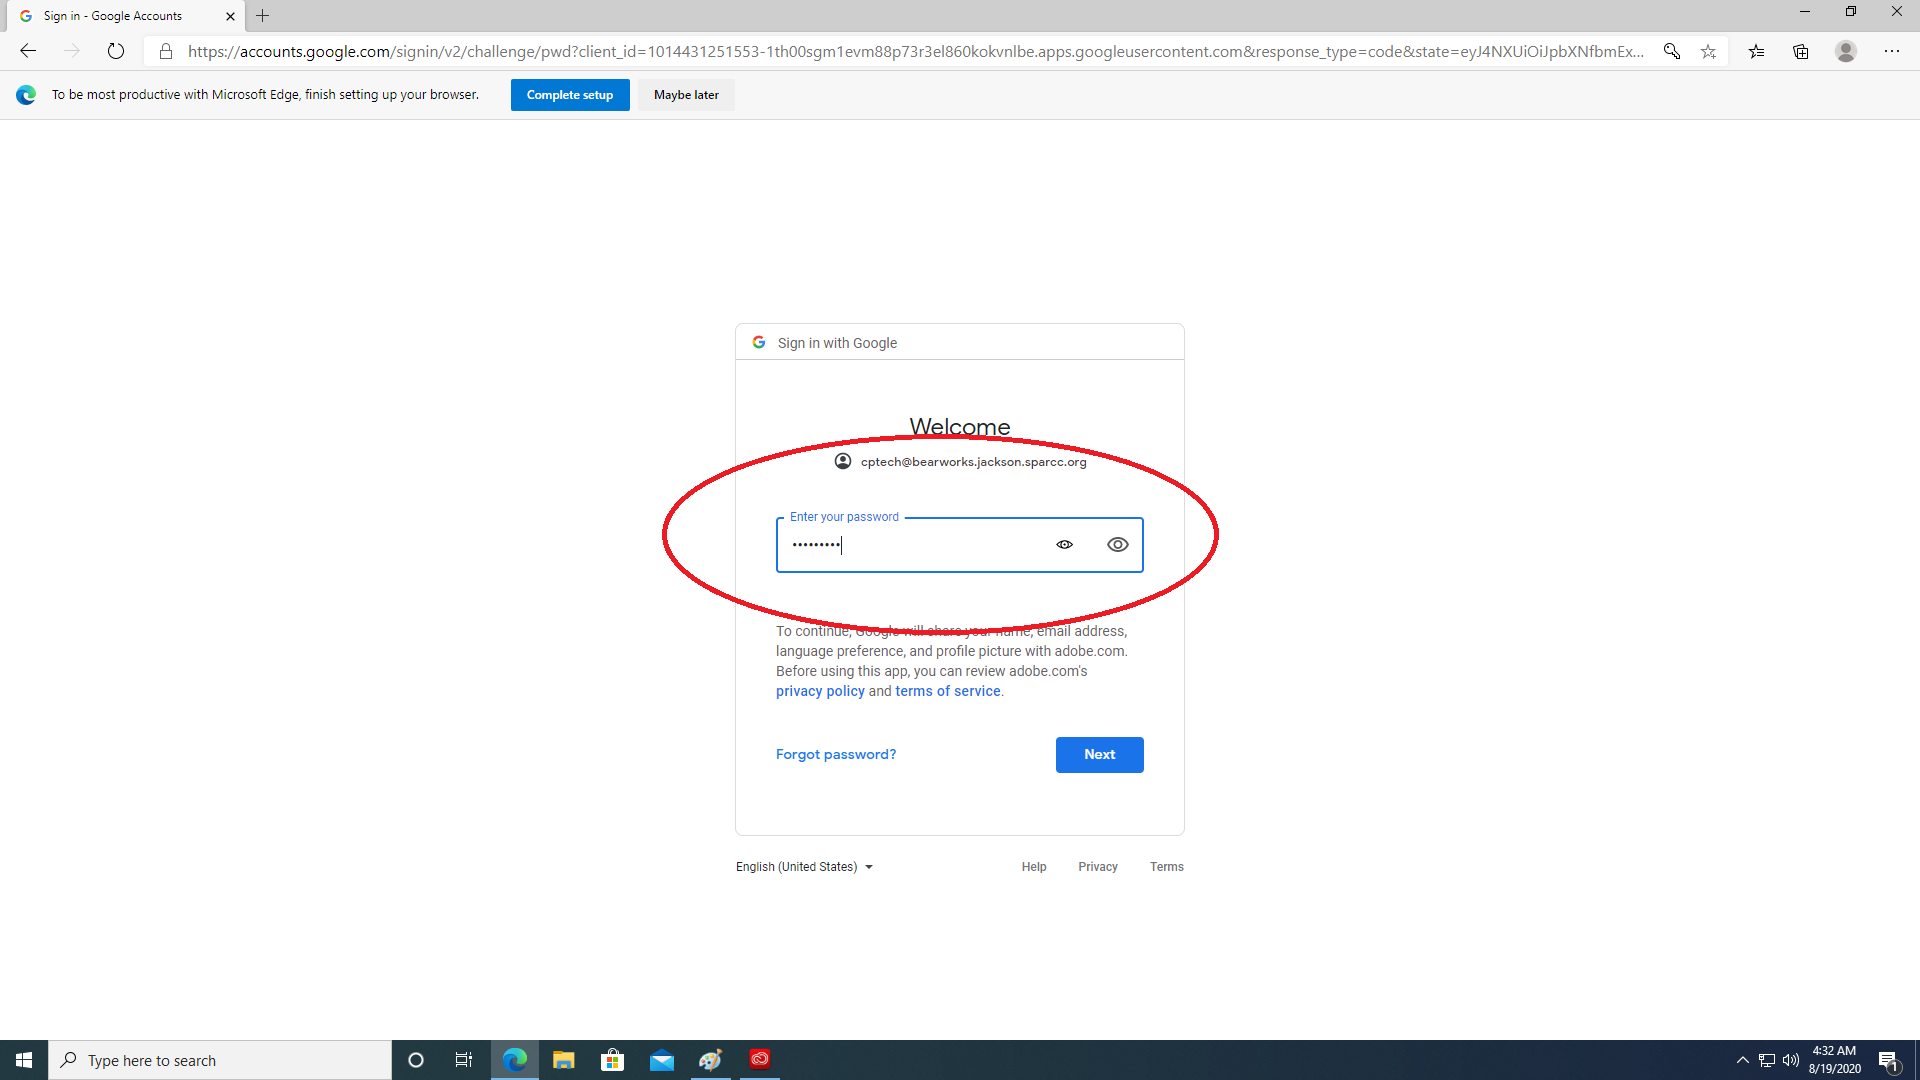Click the browser profile avatar icon
1920x1080 pixels.
[1846, 51]
